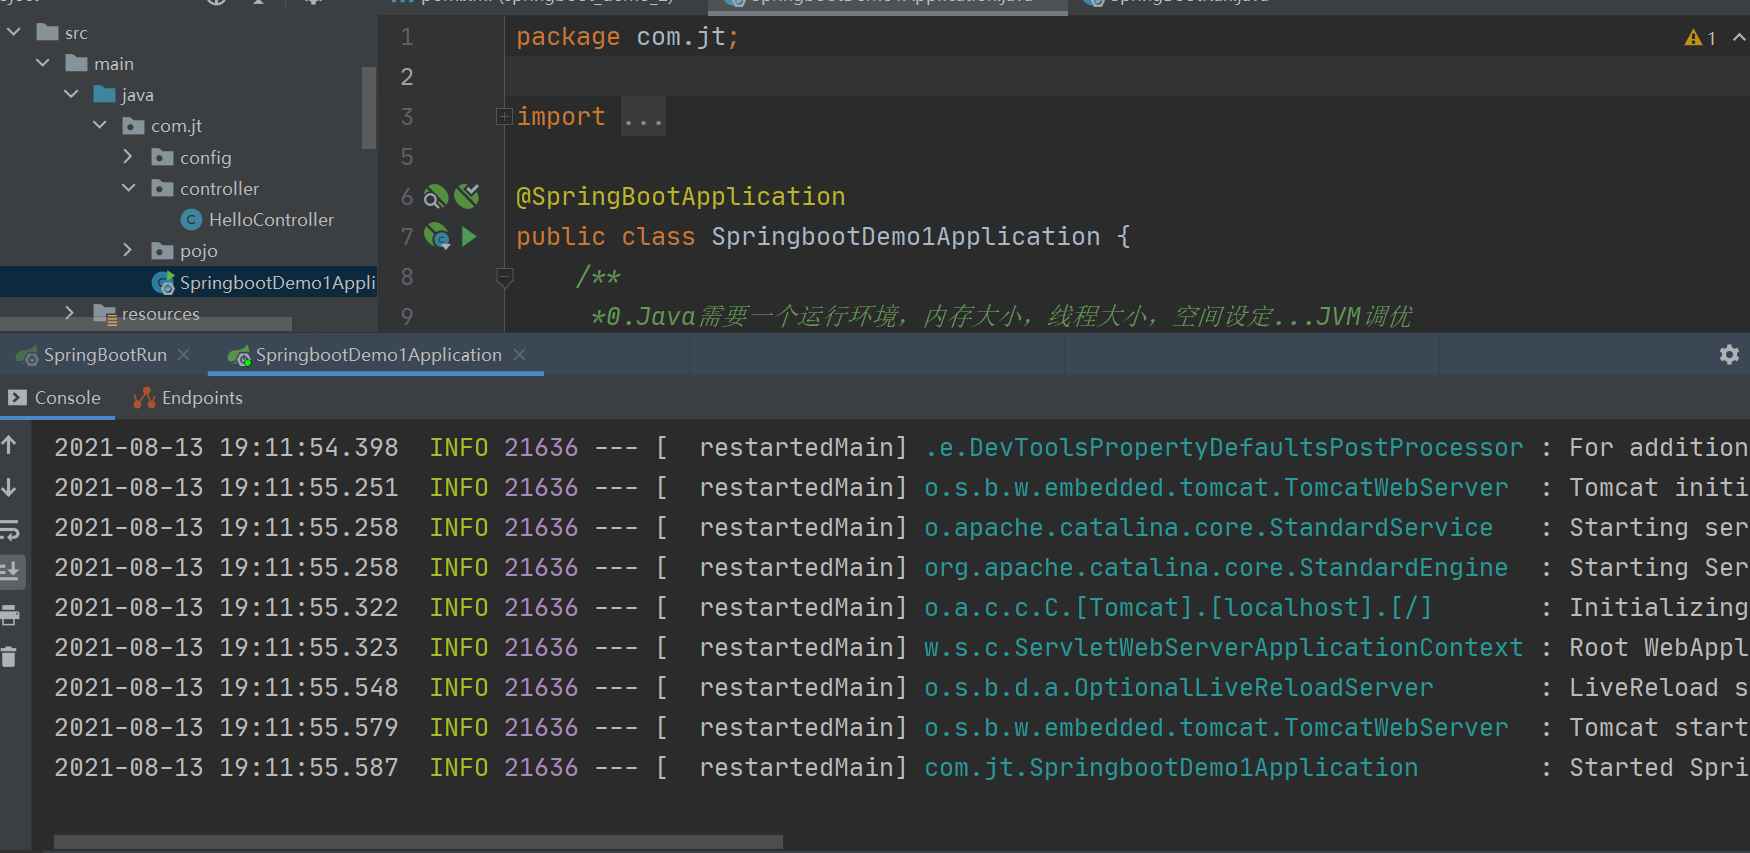
Task: Toggle scroll to end of console
Action: point(10,571)
